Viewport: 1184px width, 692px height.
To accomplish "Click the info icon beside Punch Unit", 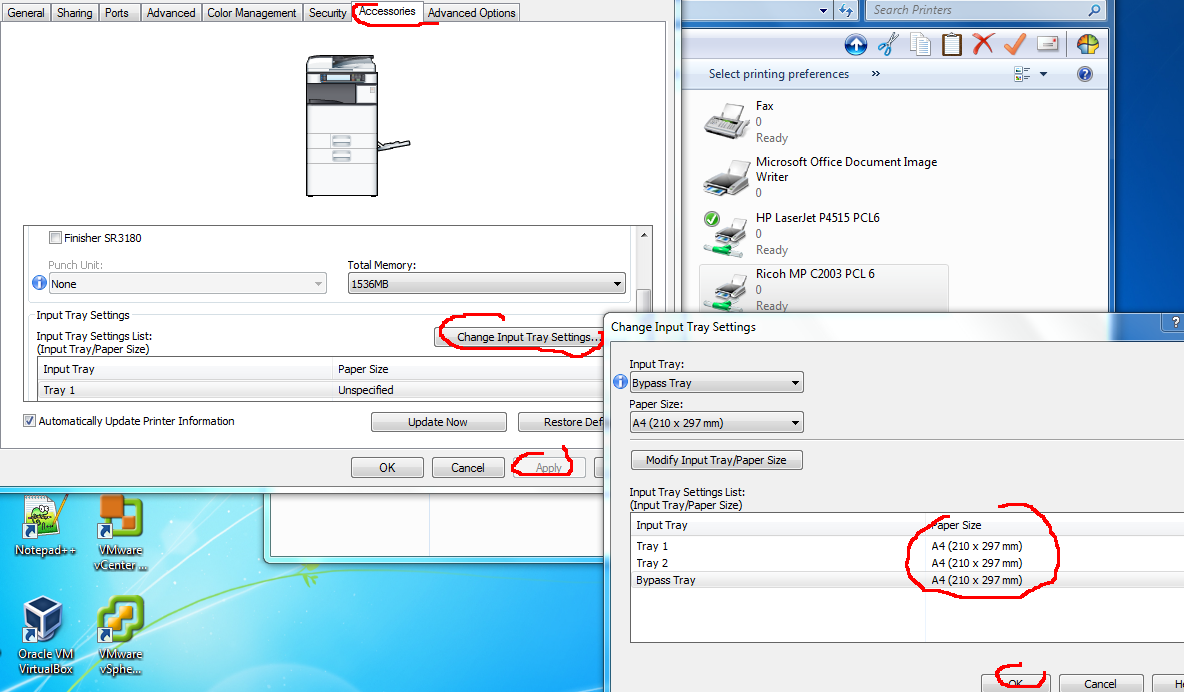I will click(39, 283).
